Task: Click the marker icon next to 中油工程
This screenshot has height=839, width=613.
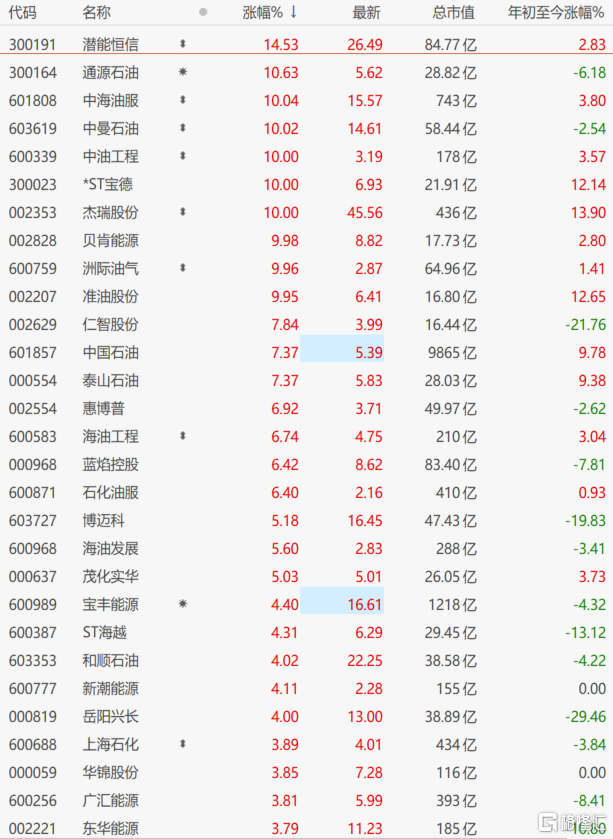Action: (x=182, y=156)
